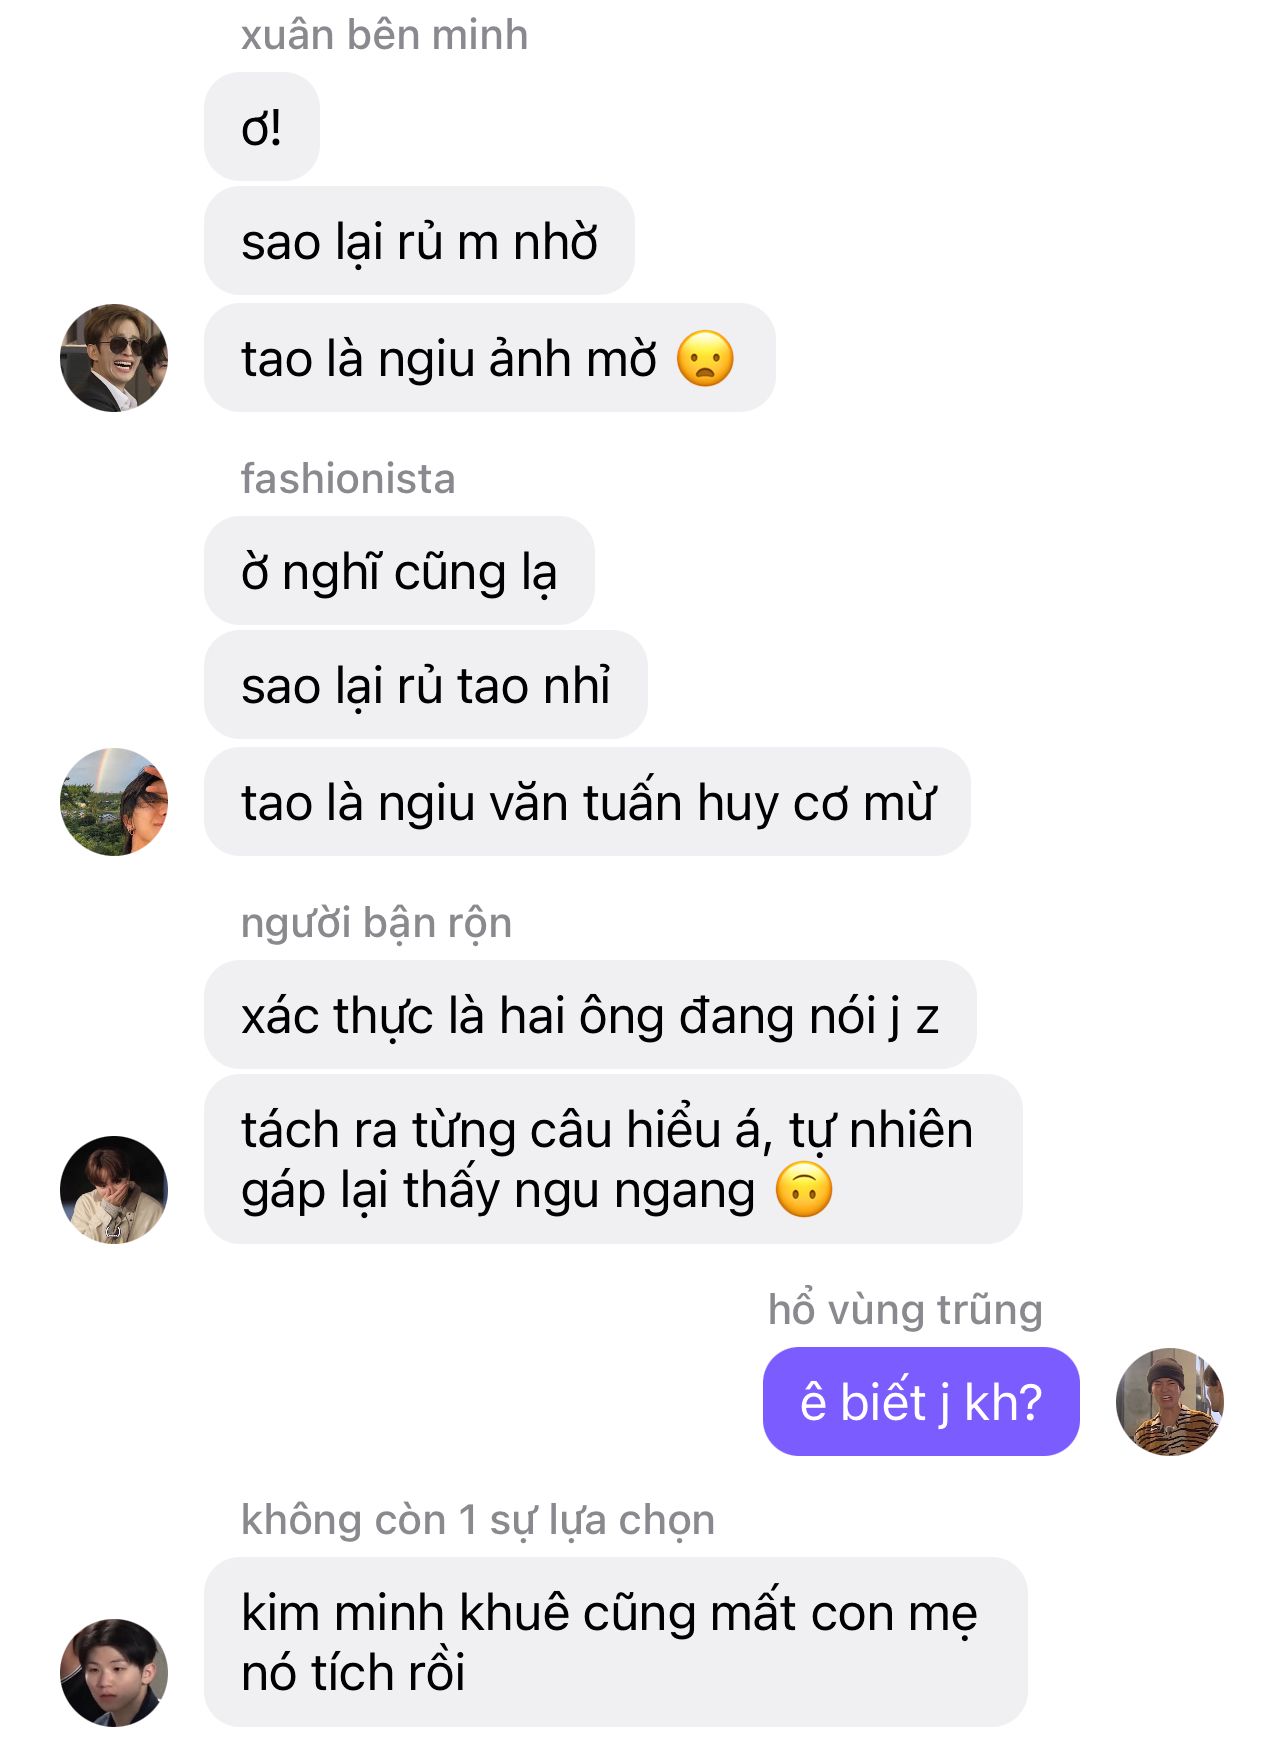
Task: Select the 'ơ!' message bubble
Action: click(262, 127)
